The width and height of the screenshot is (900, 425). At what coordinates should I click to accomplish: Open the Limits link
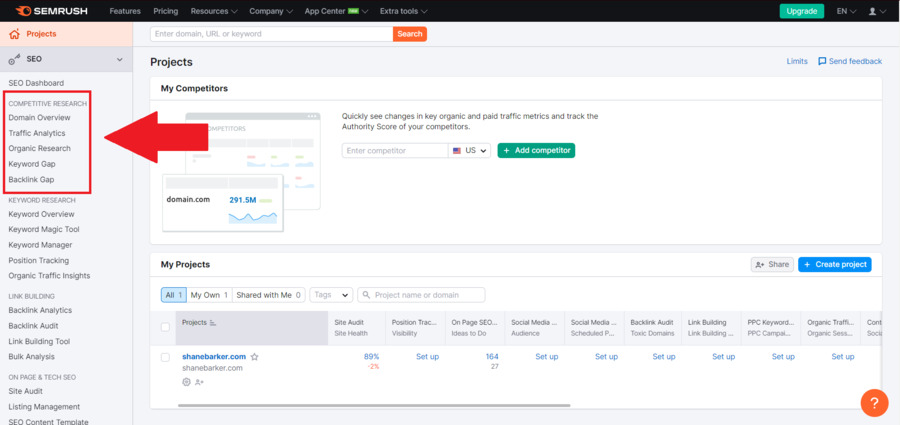[797, 61]
